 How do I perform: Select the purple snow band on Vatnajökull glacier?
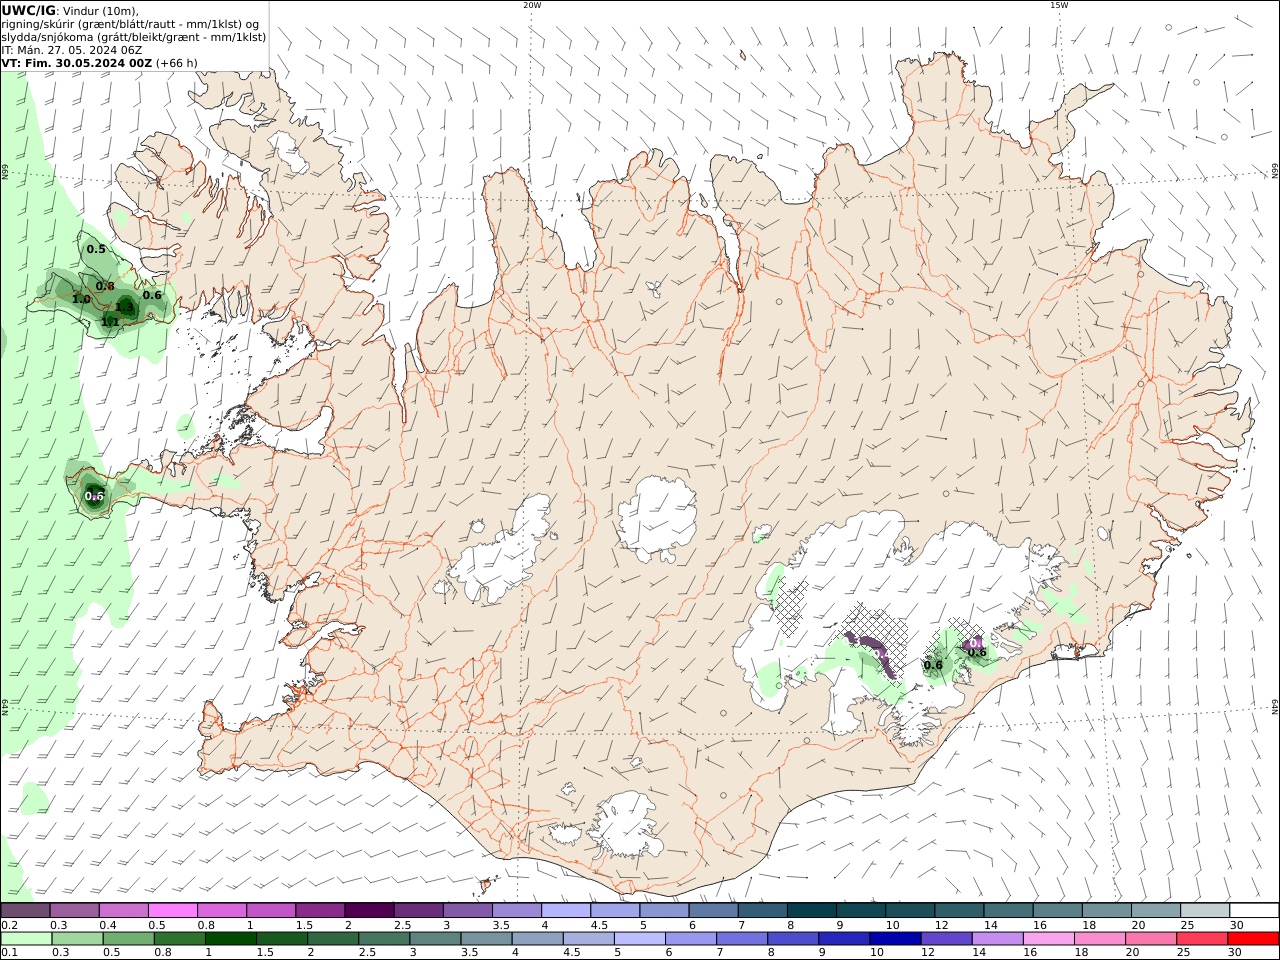point(873,652)
